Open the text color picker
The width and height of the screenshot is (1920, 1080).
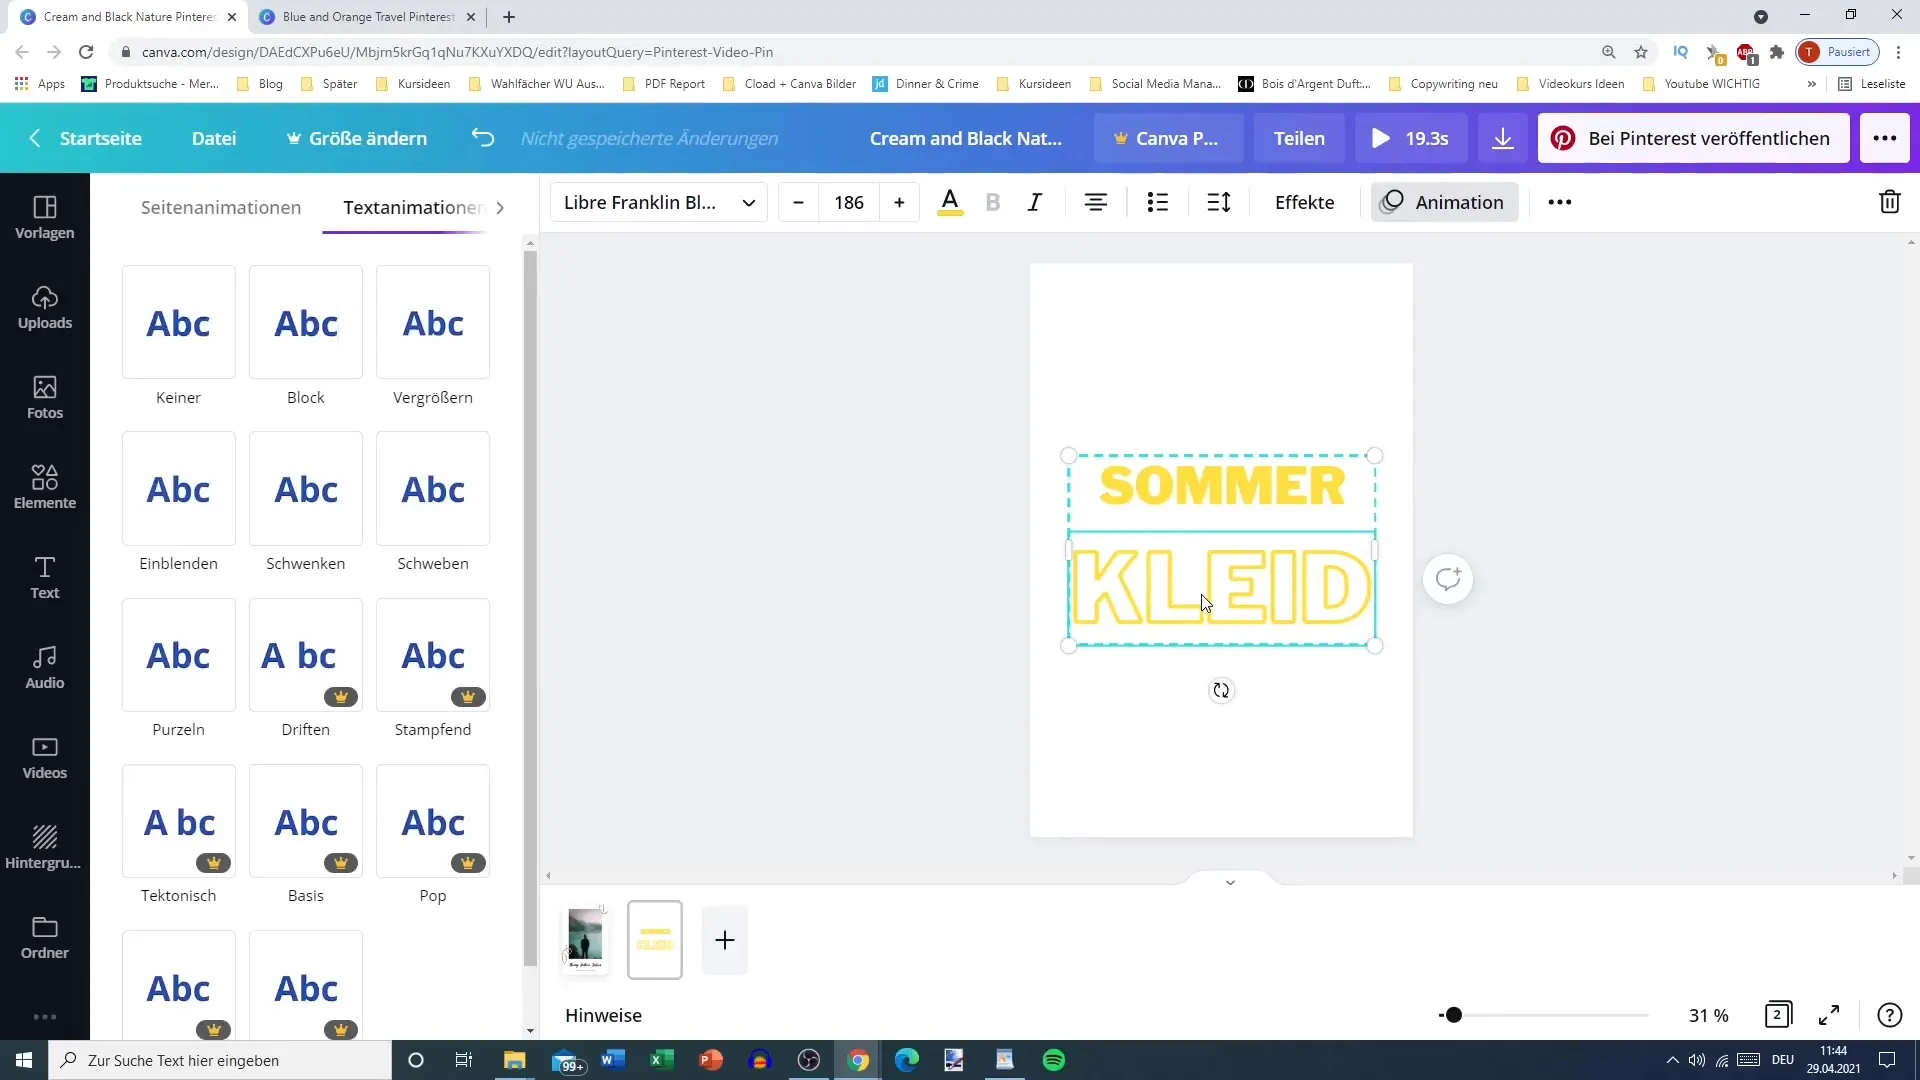[950, 202]
